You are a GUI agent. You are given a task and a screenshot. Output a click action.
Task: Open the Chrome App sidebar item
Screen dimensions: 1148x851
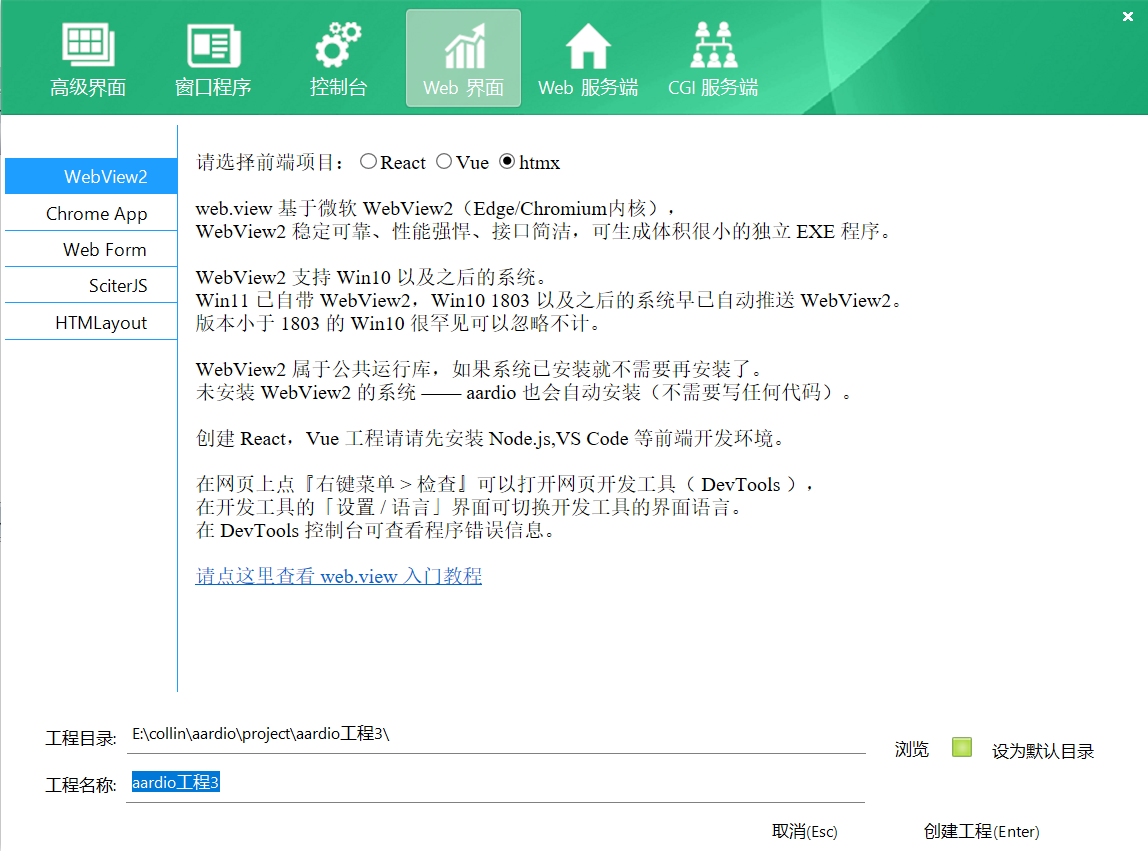tap(91, 213)
